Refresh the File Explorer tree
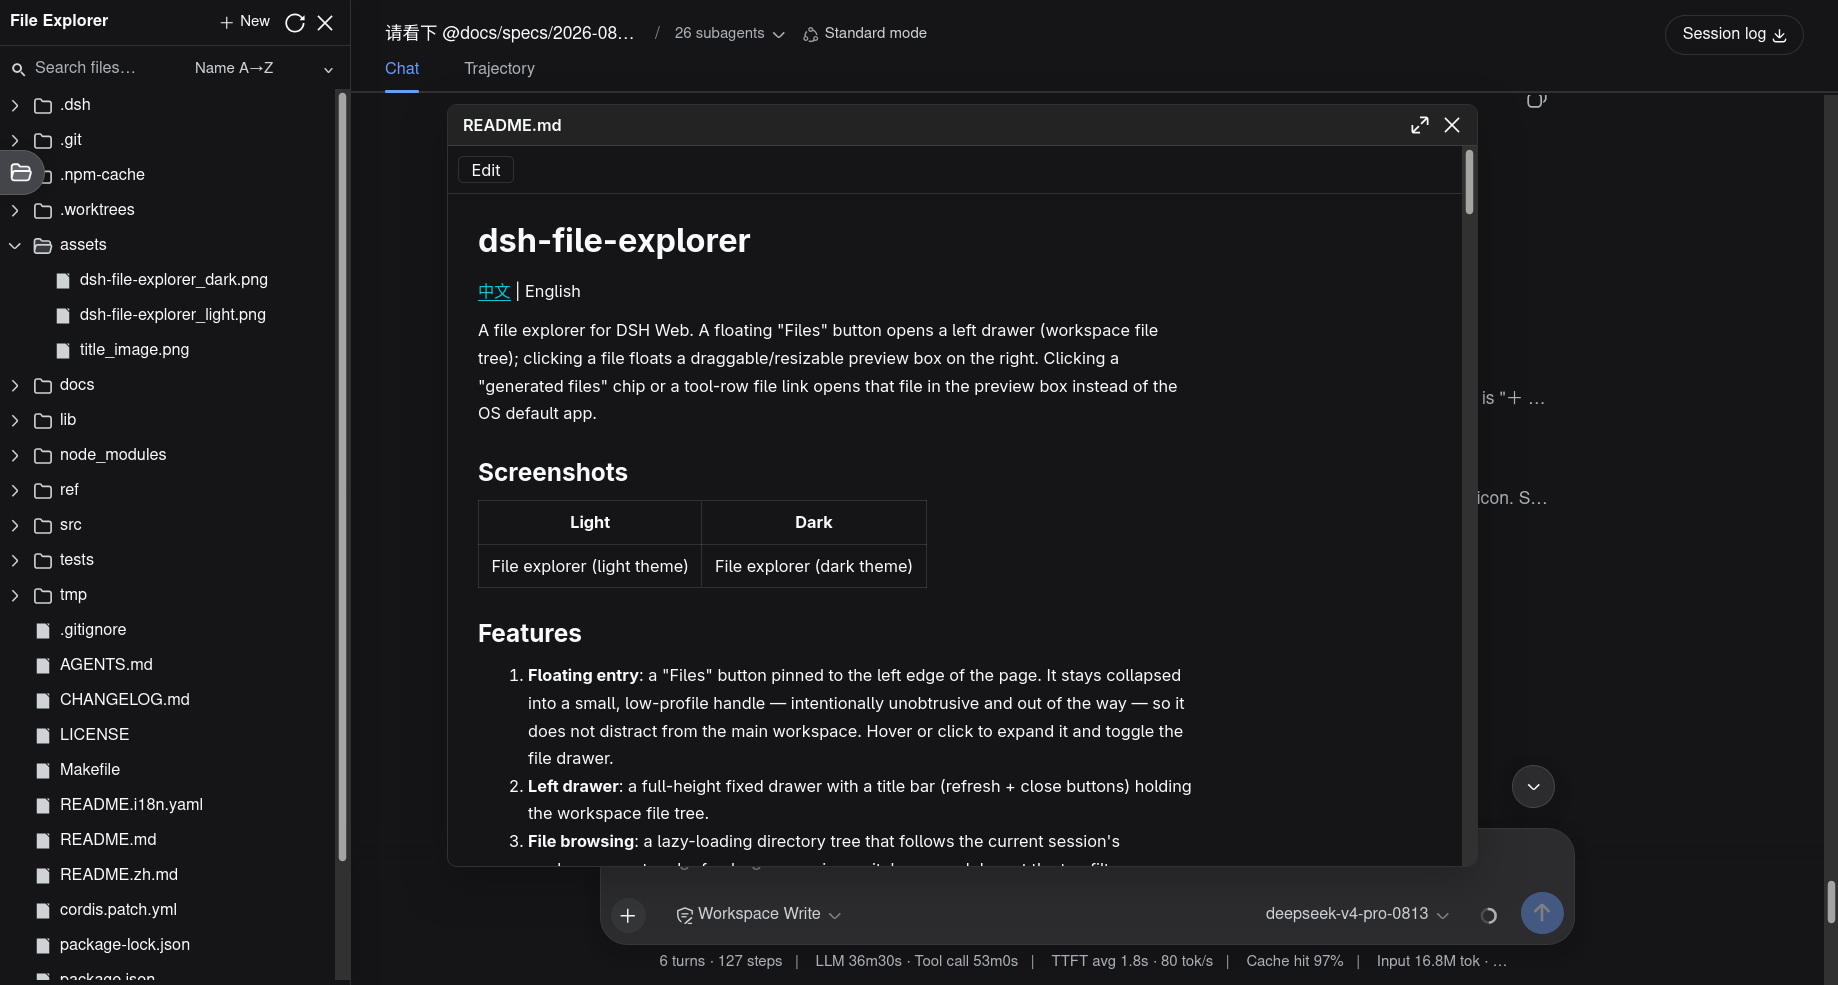 pyautogui.click(x=295, y=22)
